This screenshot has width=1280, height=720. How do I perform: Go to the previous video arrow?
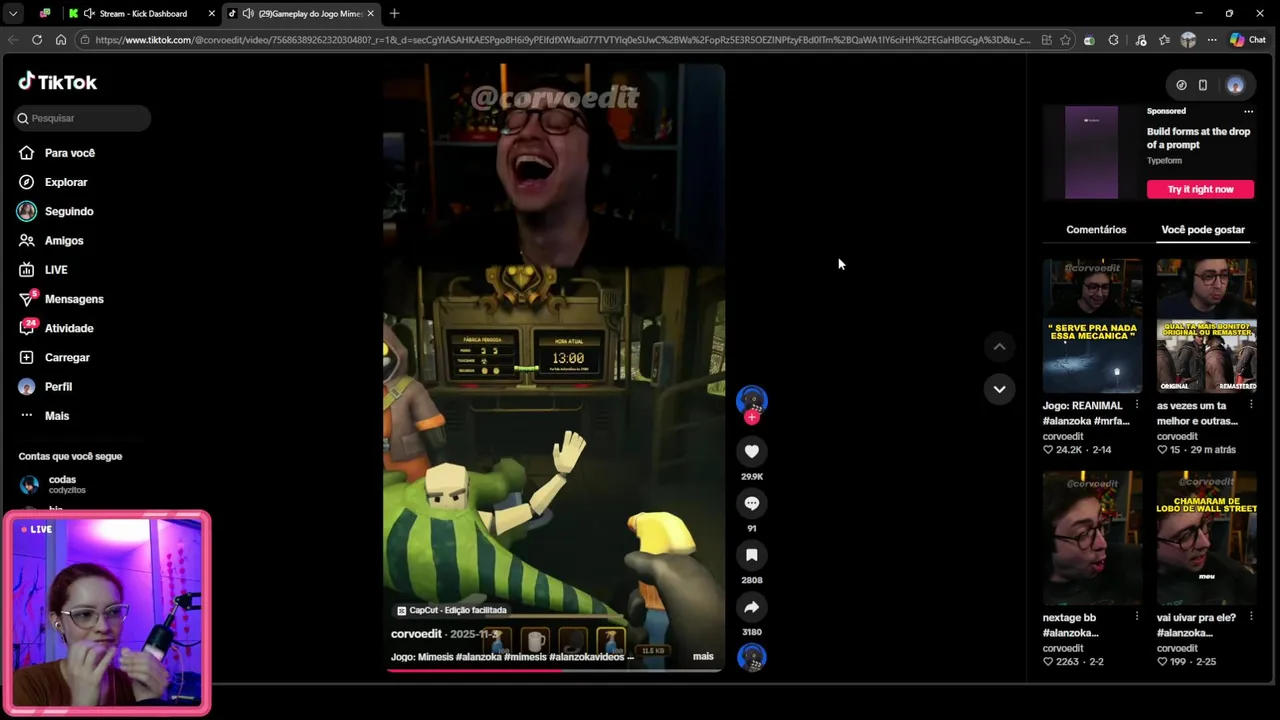(999, 347)
